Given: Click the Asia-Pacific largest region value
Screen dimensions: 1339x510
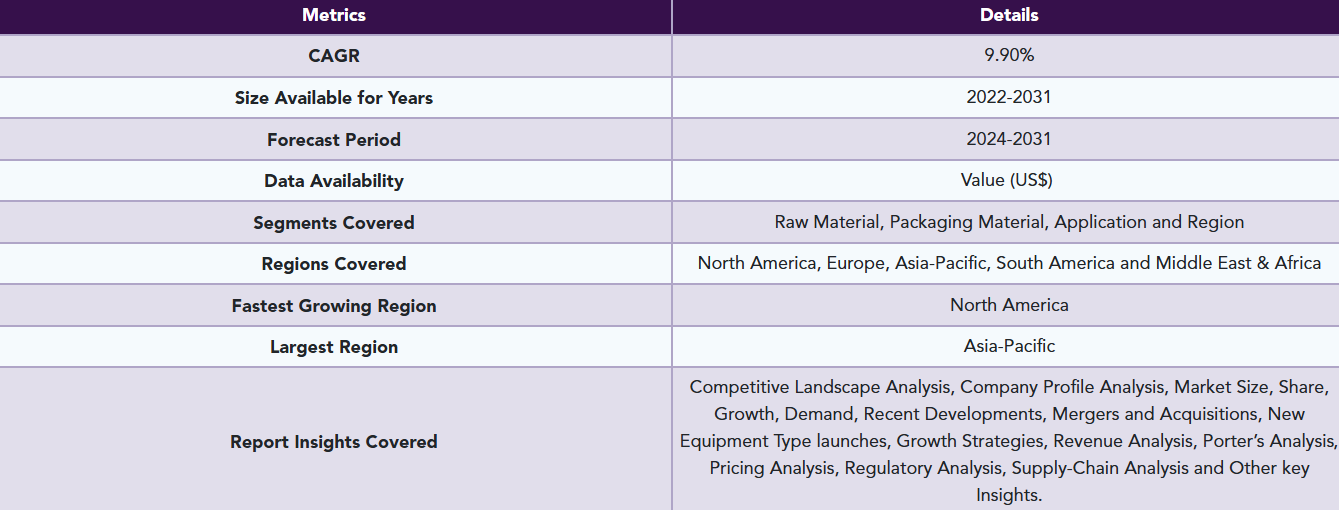Looking at the screenshot, I should pyautogui.click(x=1009, y=346).
